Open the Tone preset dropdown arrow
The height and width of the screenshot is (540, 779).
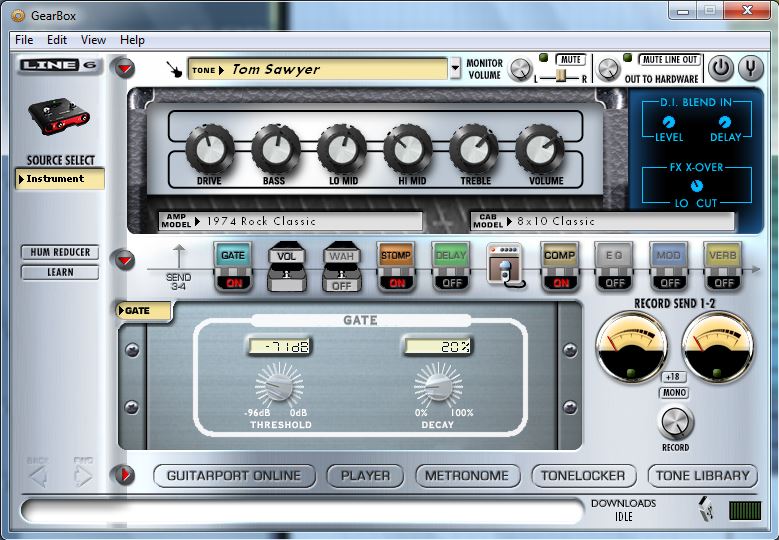[x=455, y=68]
